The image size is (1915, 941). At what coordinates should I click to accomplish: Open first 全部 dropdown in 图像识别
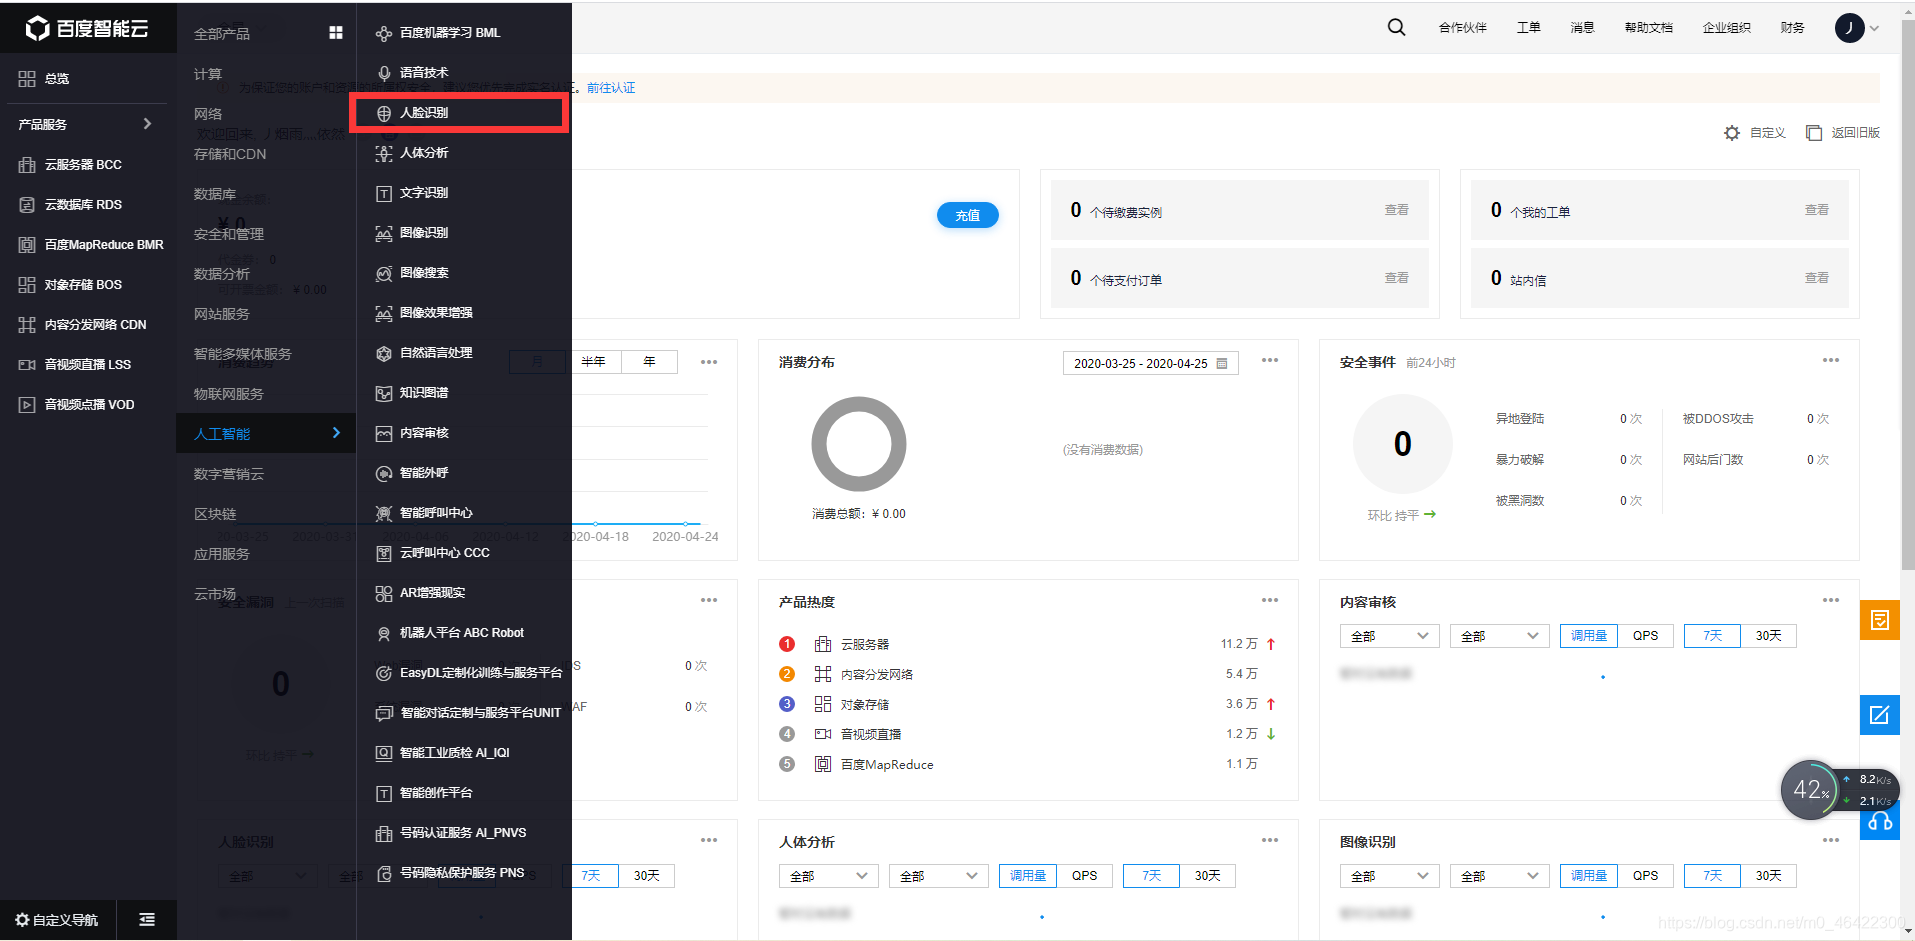click(x=1390, y=876)
